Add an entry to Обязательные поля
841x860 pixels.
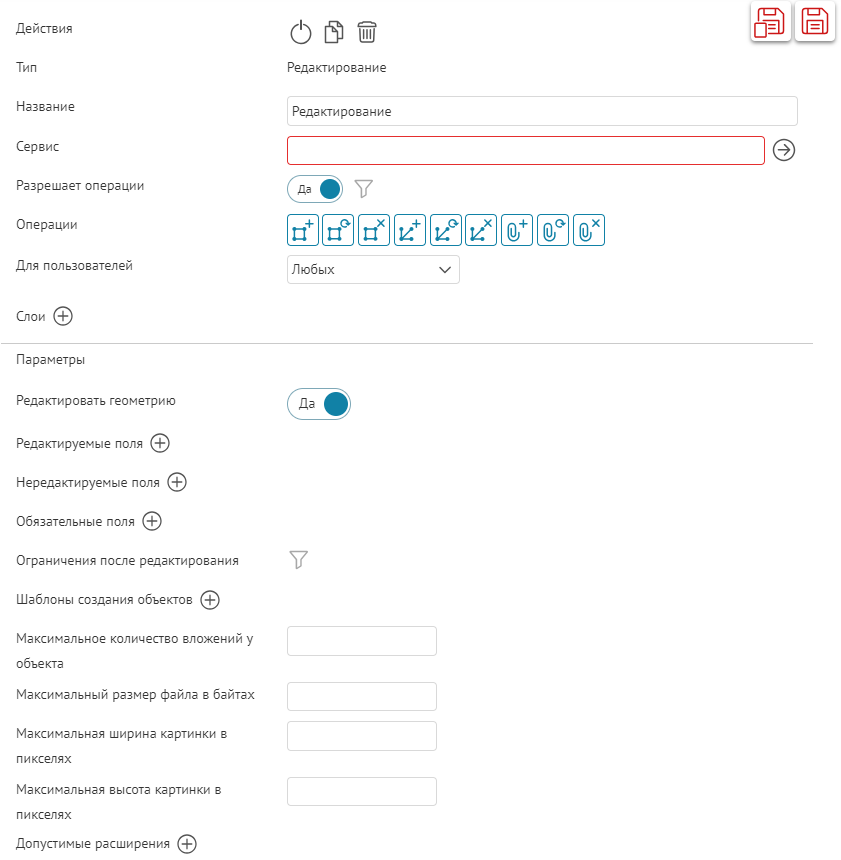[x=152, y=521]
